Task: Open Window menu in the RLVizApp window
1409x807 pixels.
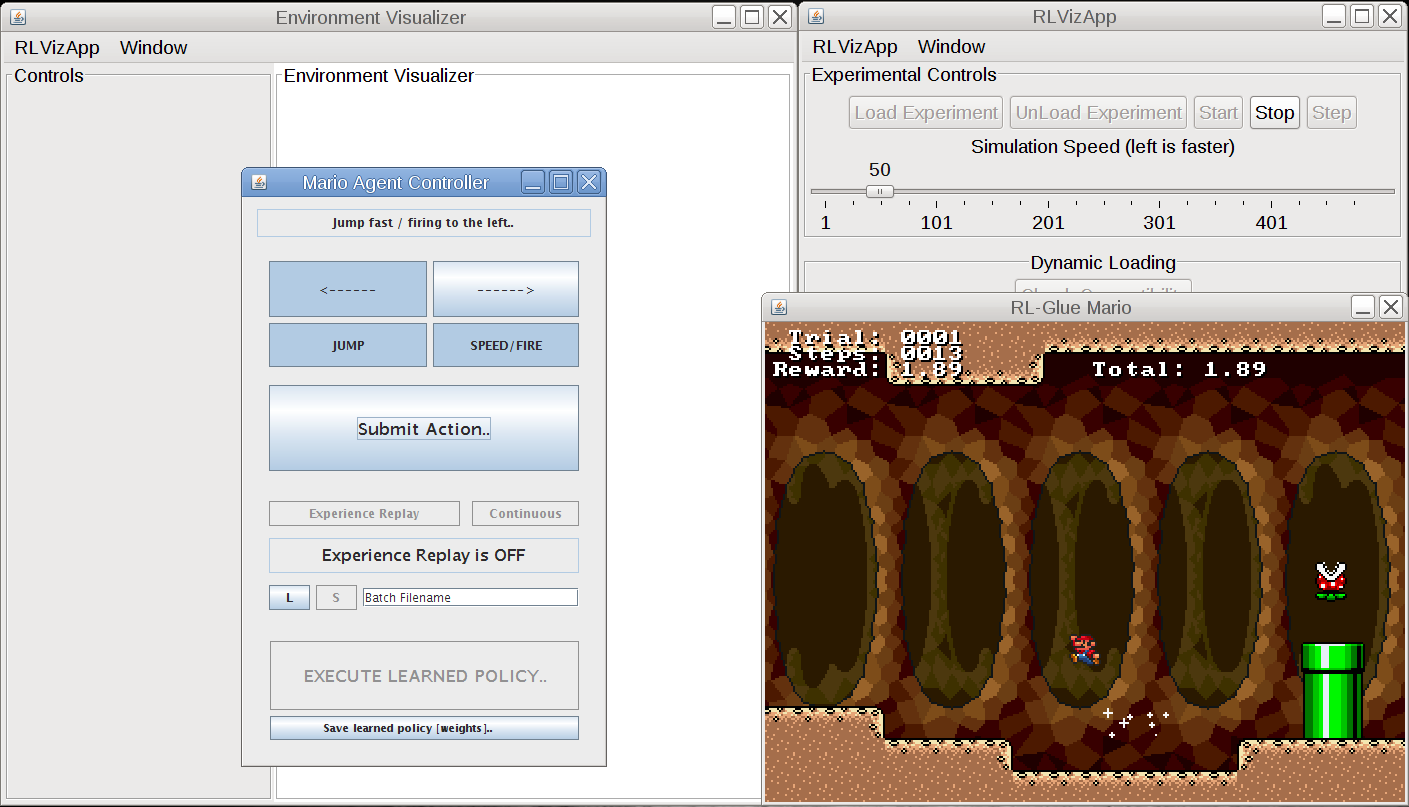Action: (x=951, y=46)
